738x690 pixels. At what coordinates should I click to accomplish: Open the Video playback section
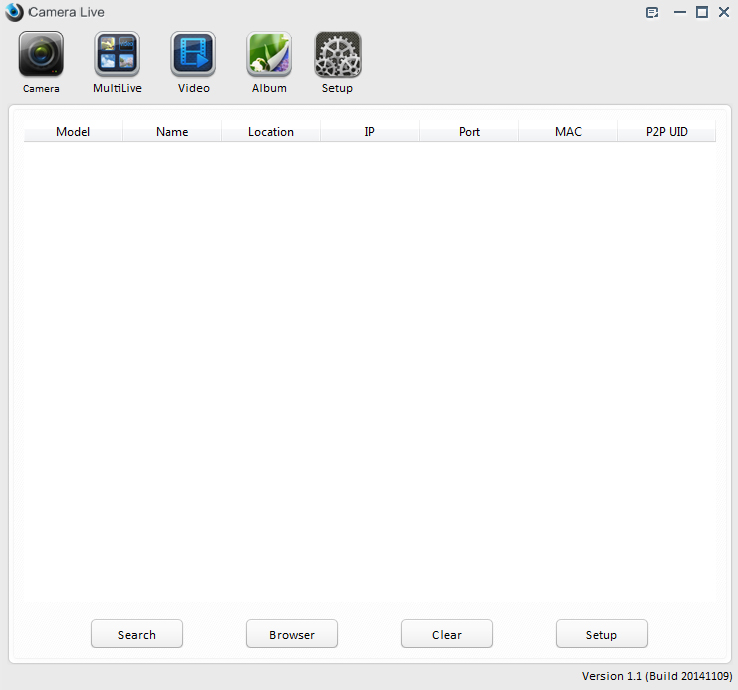tap(193, 55)
